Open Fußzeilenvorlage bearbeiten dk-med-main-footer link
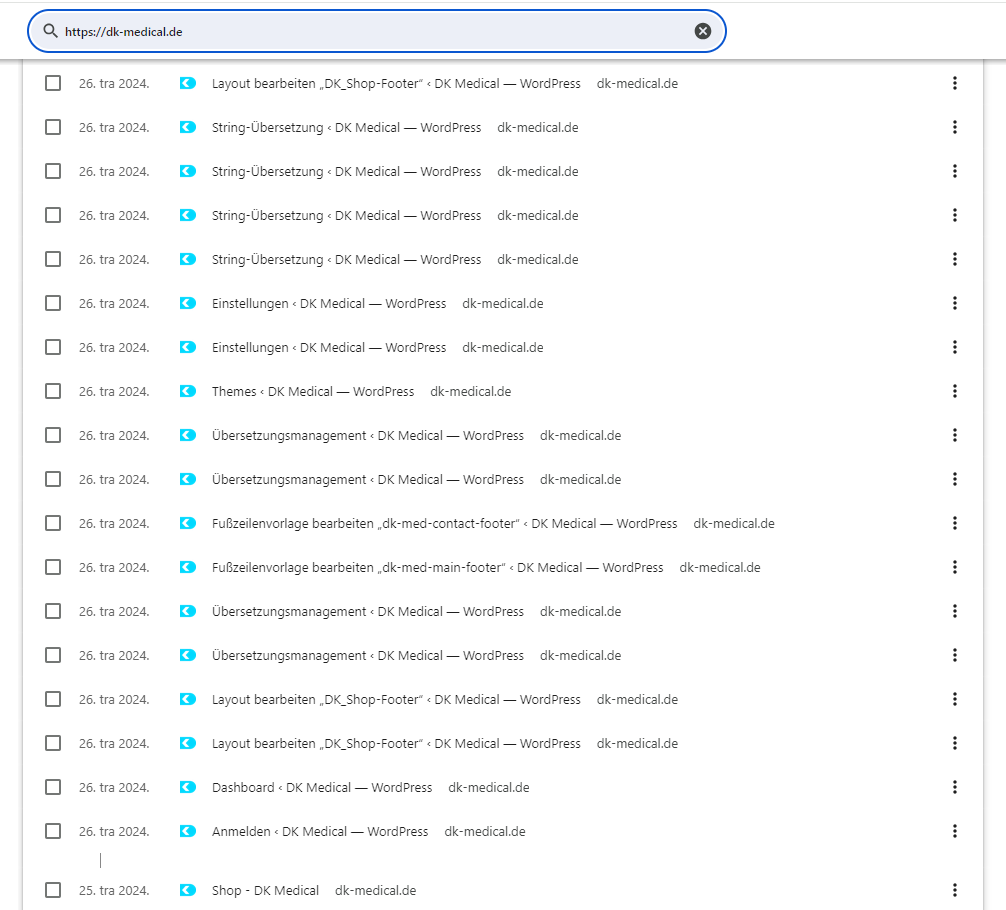Image resolution: width=1006 pixels, height=910 pixels. point(438,567)
